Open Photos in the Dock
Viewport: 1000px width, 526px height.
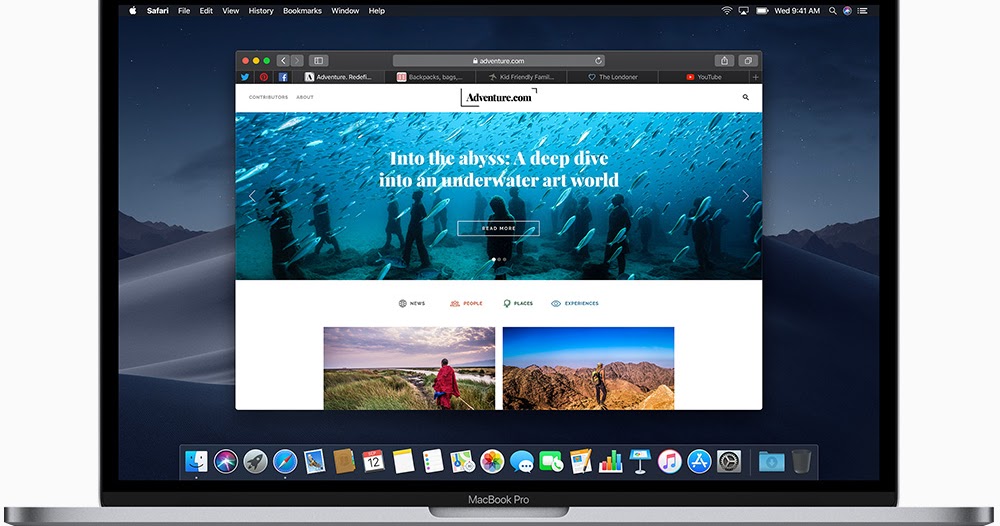492,461
